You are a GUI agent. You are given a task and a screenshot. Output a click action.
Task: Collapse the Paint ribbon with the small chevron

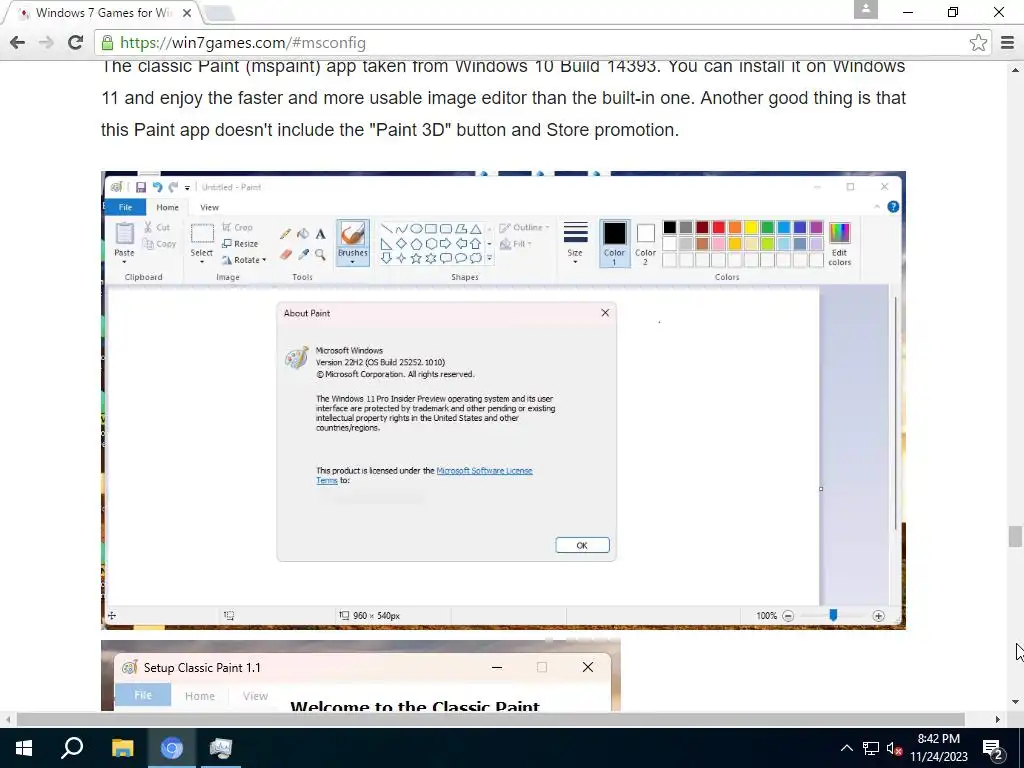point(876,207)
